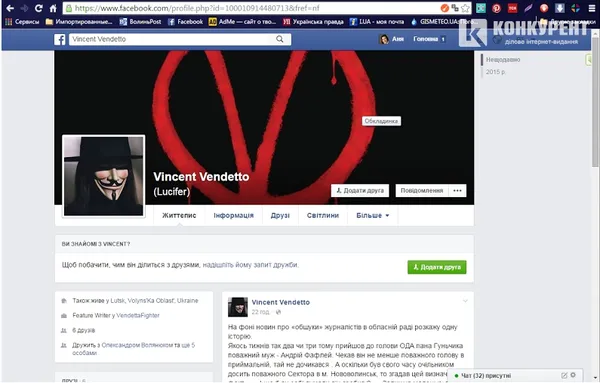Image resolution: width=600 pixels, height=383 pixels.
Task: Open the Сервисы apps shortcut
Action: (x=22, y=22)
